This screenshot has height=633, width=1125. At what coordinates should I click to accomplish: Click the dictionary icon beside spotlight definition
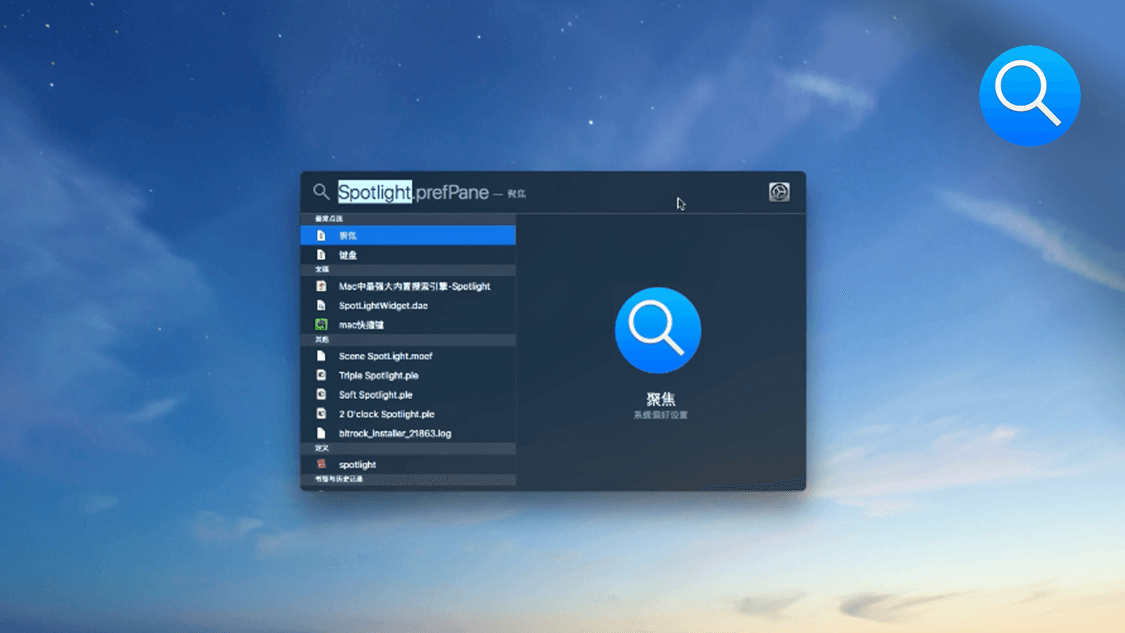(x=321, y=465)
